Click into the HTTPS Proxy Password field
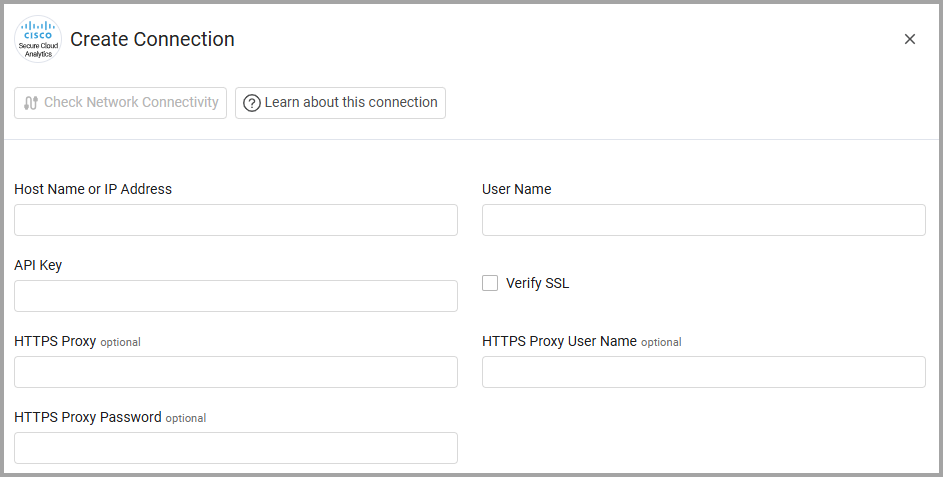The height and width of the screenshot is (477, 943). pos(236,448)
